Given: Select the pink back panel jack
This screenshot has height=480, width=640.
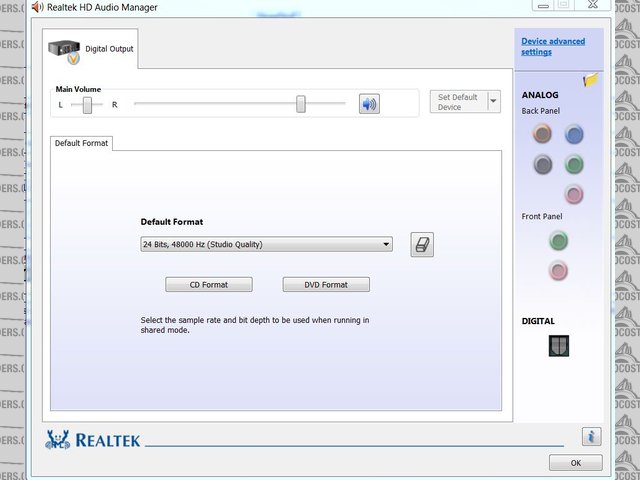Looking at the screenshot, I should point(574,194).
